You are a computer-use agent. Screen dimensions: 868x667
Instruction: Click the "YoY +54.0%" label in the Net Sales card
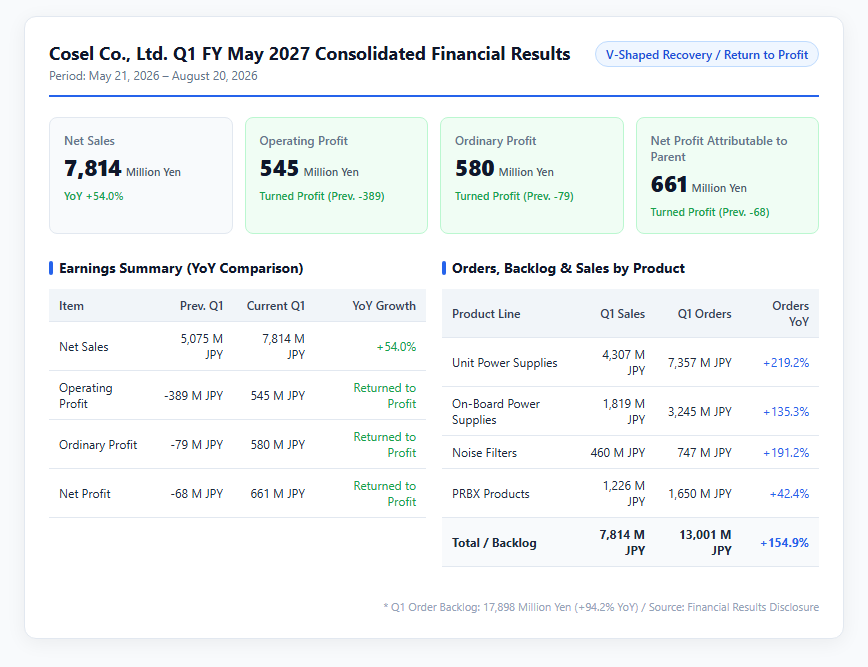coord(94,196)
